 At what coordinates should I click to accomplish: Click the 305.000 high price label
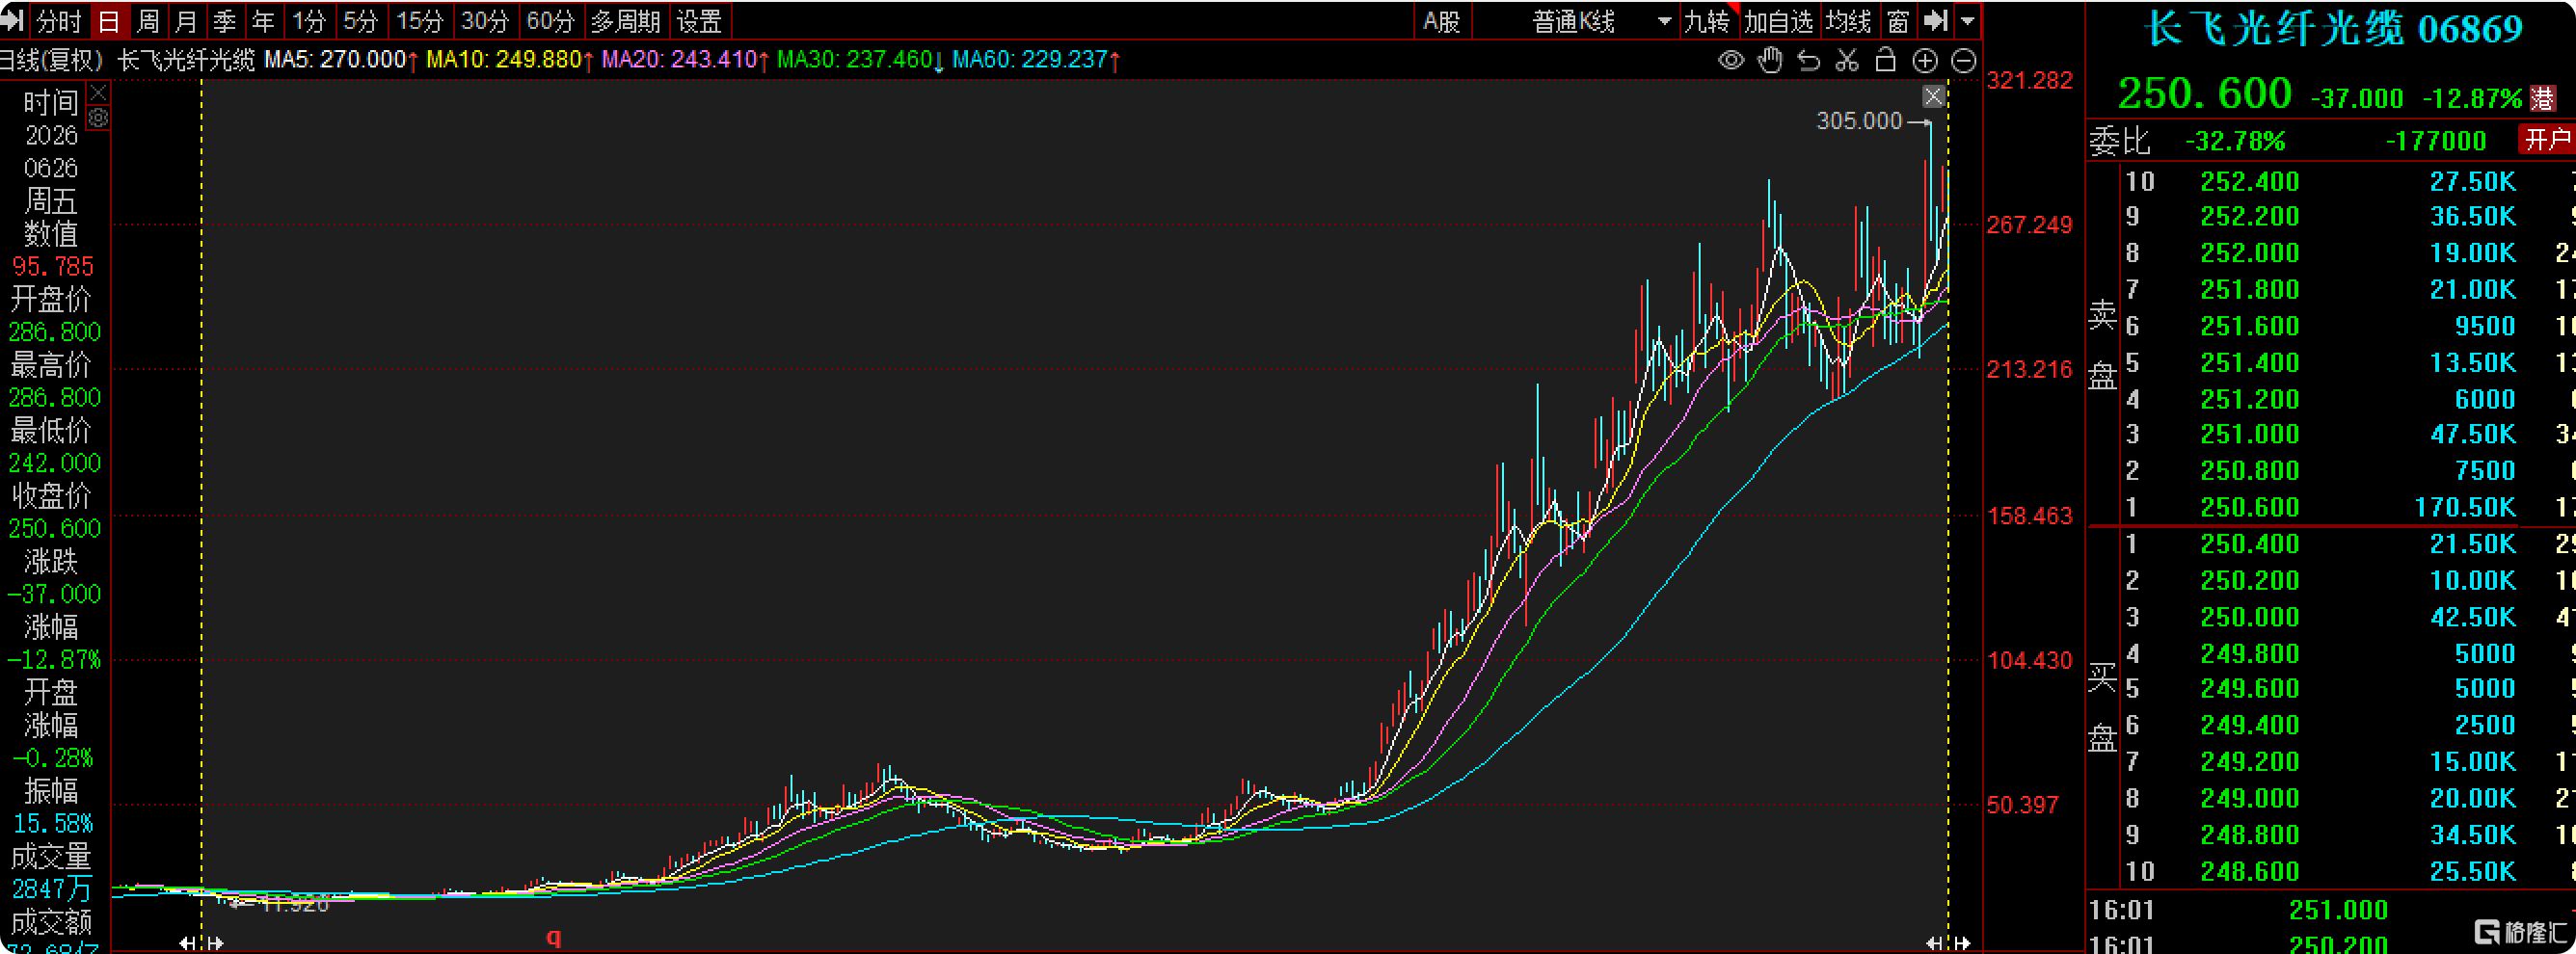(x=1859, y=121)
